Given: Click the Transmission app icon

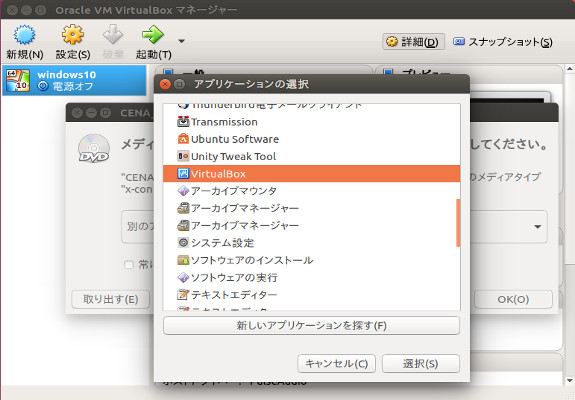Looking at the screenshot, I should pos(183,122).
